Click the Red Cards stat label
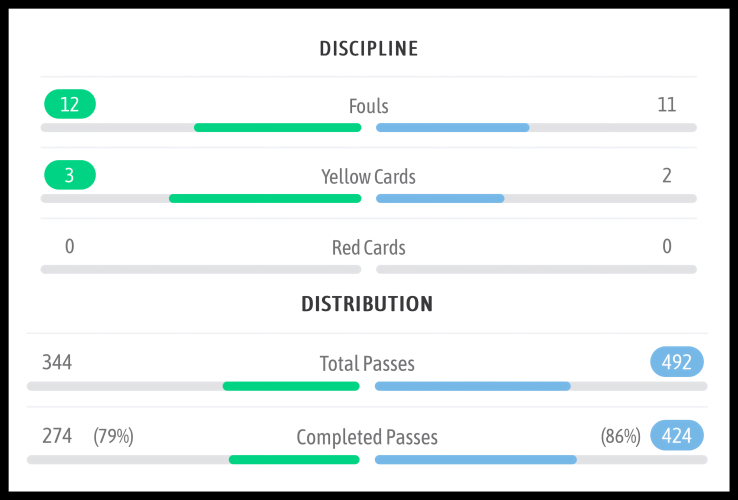The height and width of the screenshot is (500, 738). 368,247
